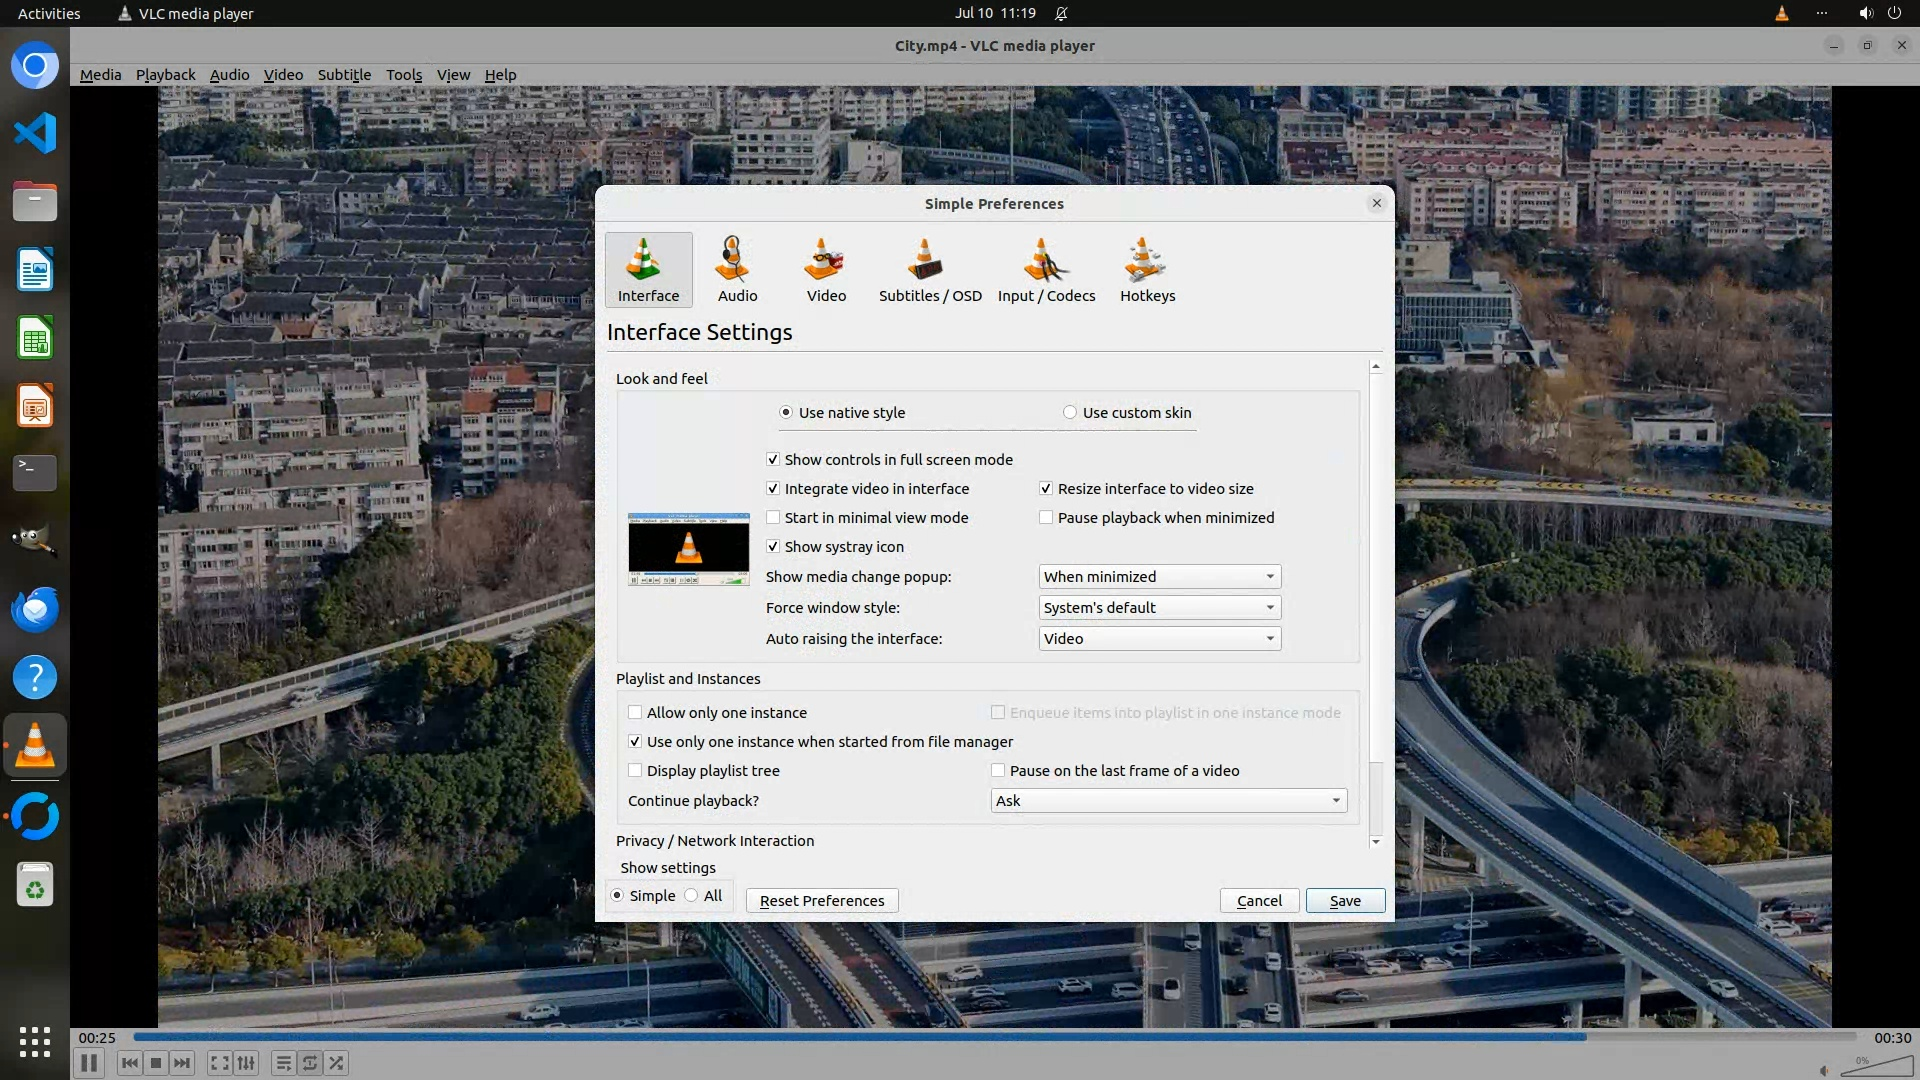The width and height of the screenshot is (1920, 1080).
Task: Click the Reset Preferences button
Action: pos(822,901)
